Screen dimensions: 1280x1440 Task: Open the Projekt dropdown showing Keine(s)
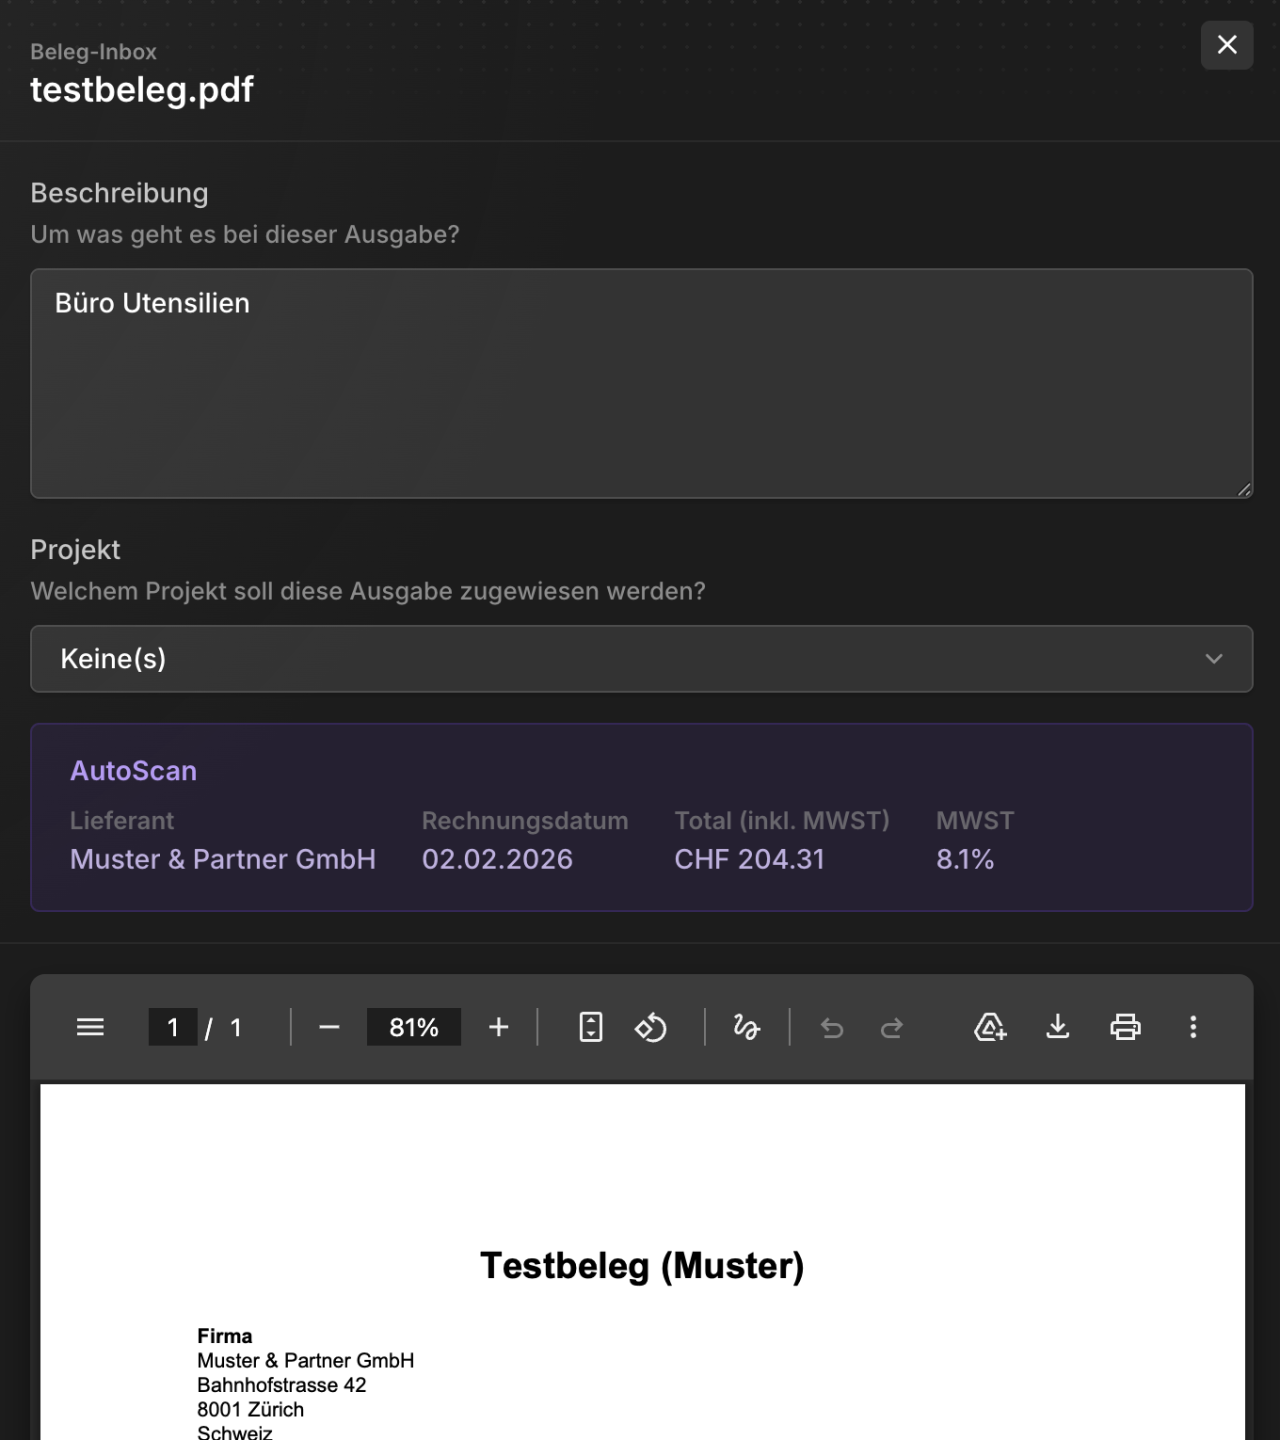pyautogui.click(x=641, y=659)
